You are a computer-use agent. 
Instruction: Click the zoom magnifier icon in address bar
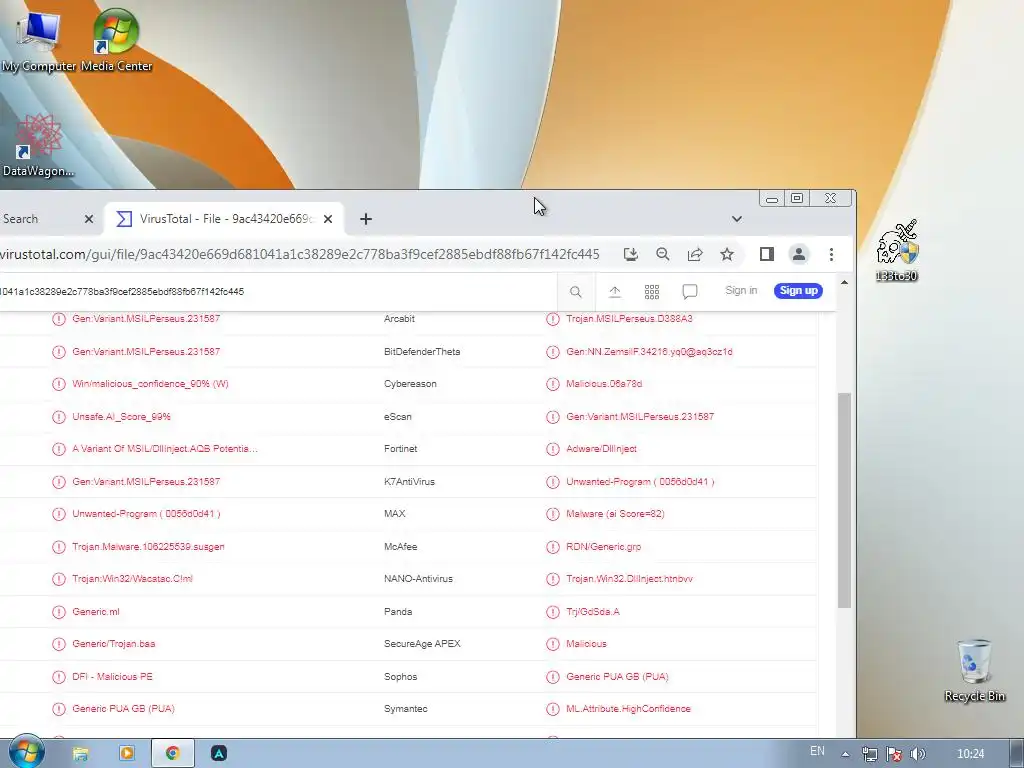pyautogui.click(x=662, y=254)
